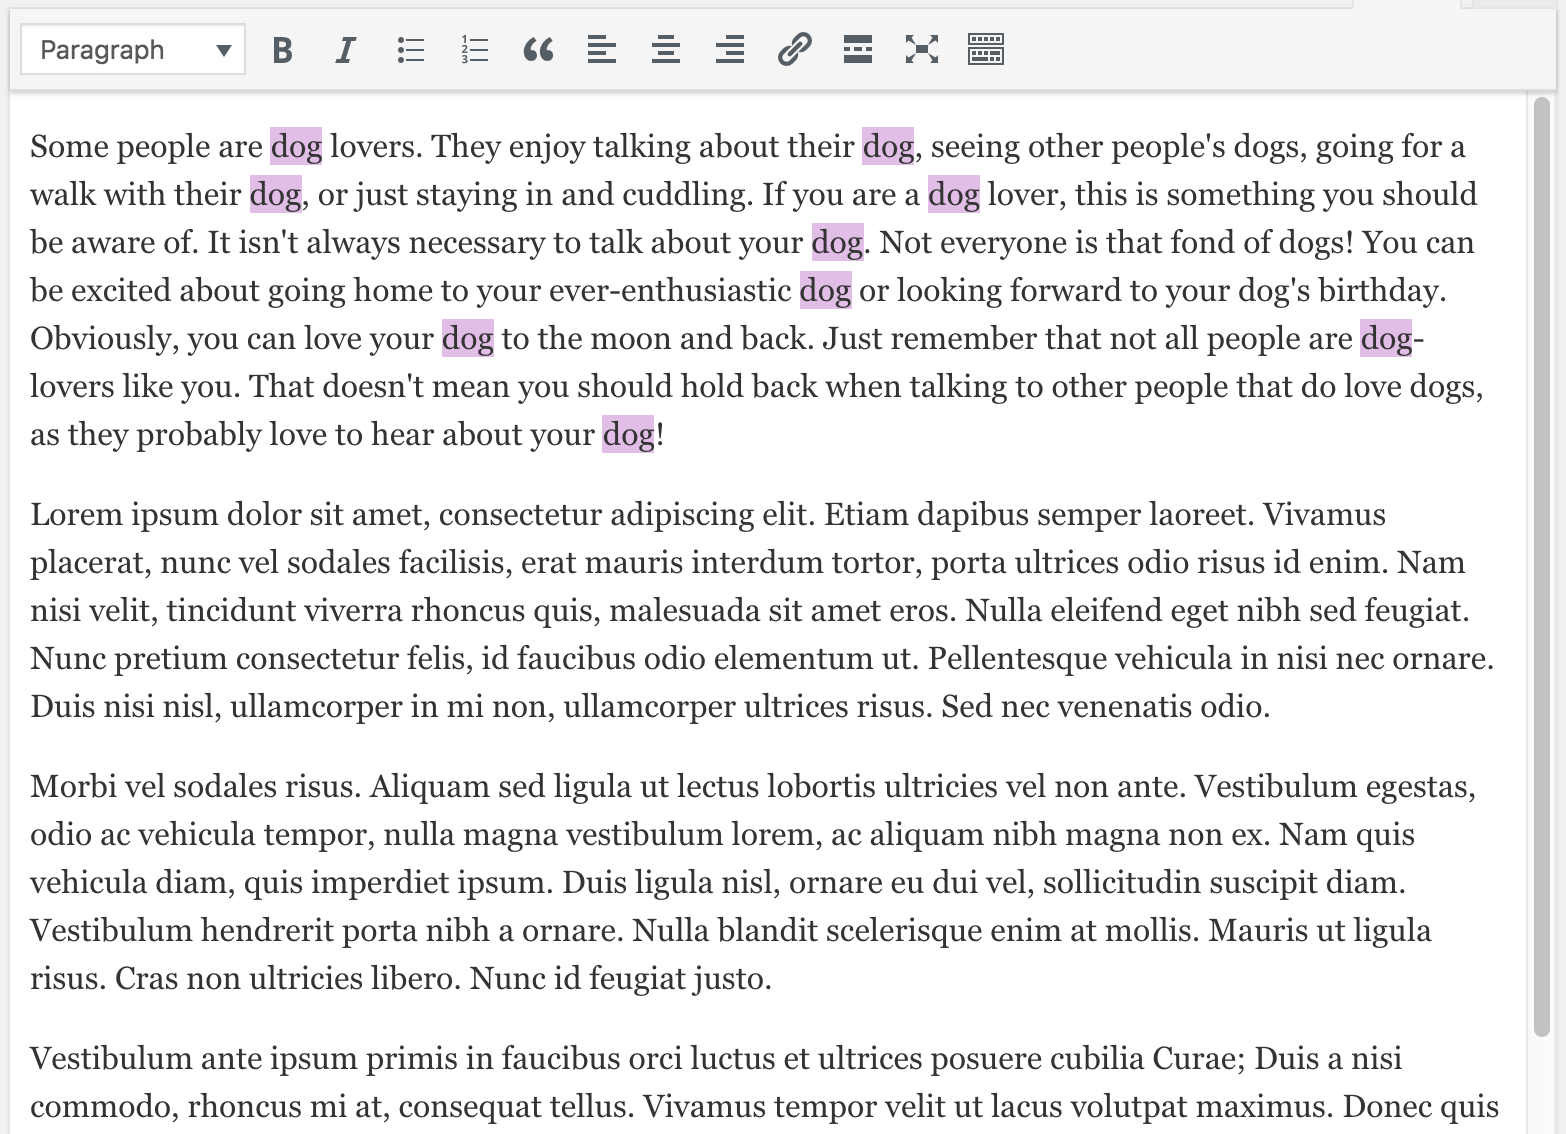1566x1134 pixels.
Task: Click highlighted 'dog' before the exclamation mark
Action: pyautogui.click(x=628, y=434)
